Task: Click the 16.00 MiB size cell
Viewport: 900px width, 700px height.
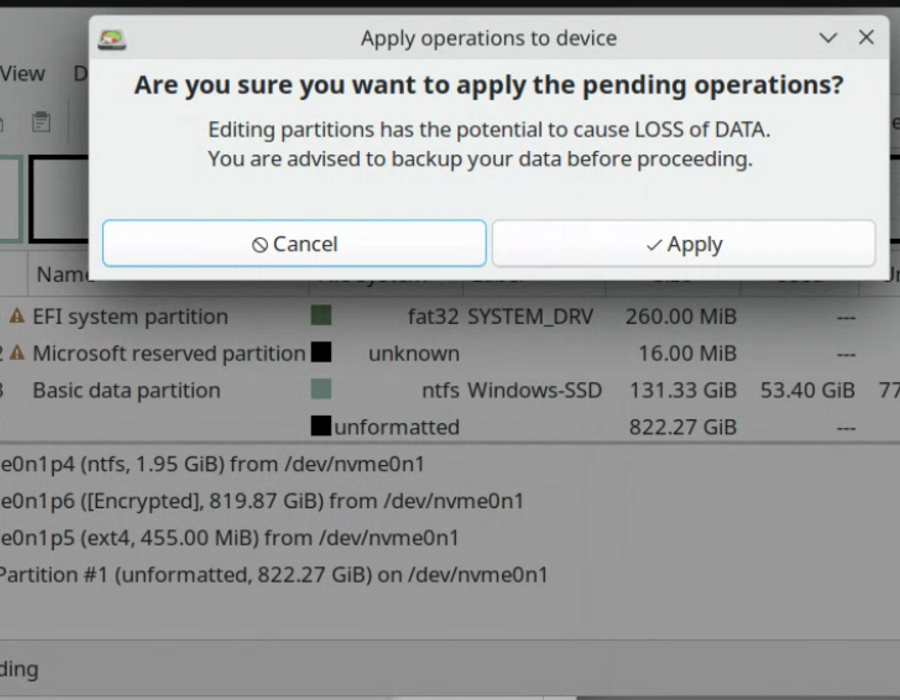Action: (x=688, y=353)
